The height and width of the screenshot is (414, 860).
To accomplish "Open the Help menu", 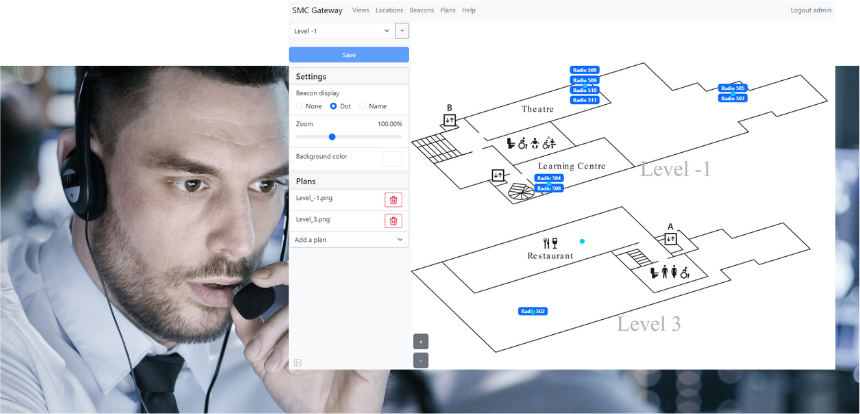I will (469, 10).
